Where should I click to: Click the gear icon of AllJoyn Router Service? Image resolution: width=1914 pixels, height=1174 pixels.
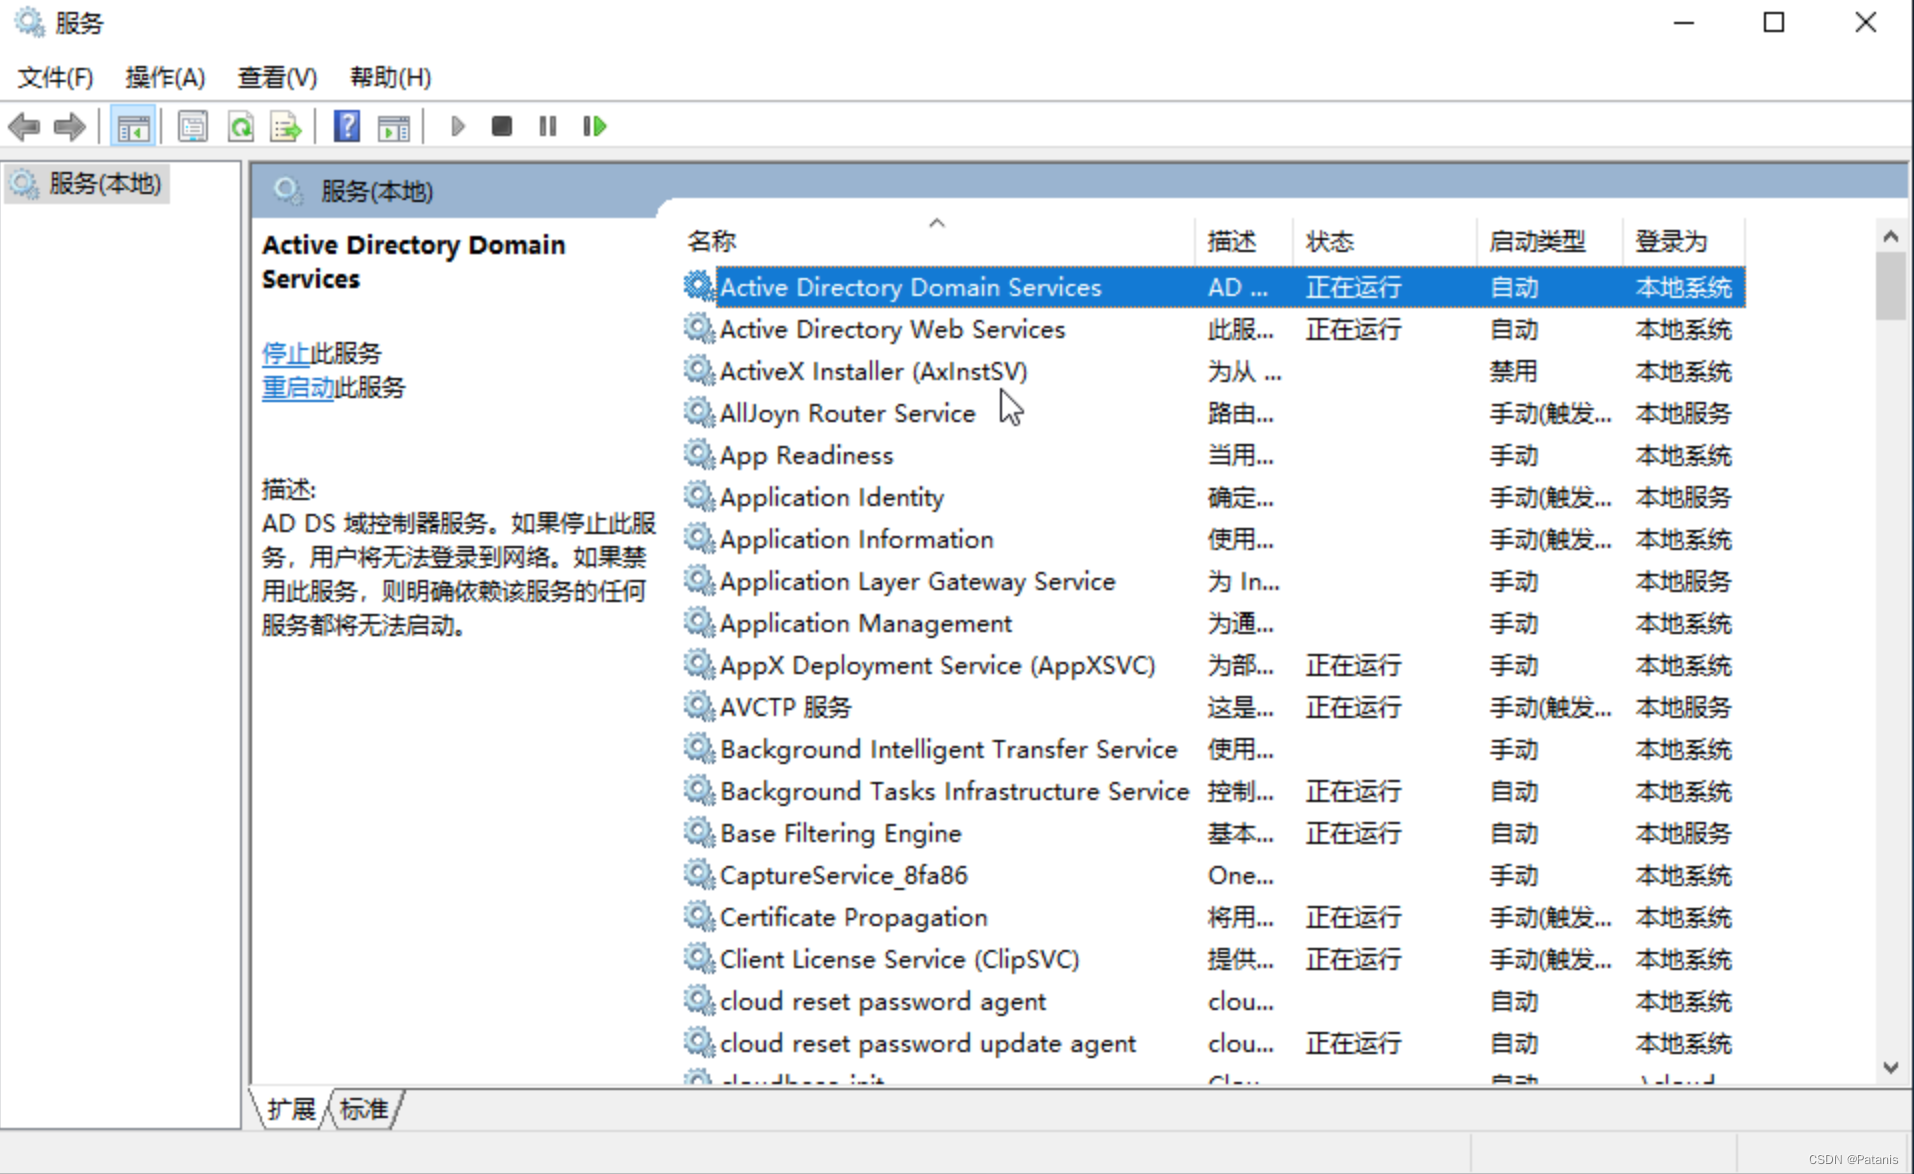[x=699, y=412]
